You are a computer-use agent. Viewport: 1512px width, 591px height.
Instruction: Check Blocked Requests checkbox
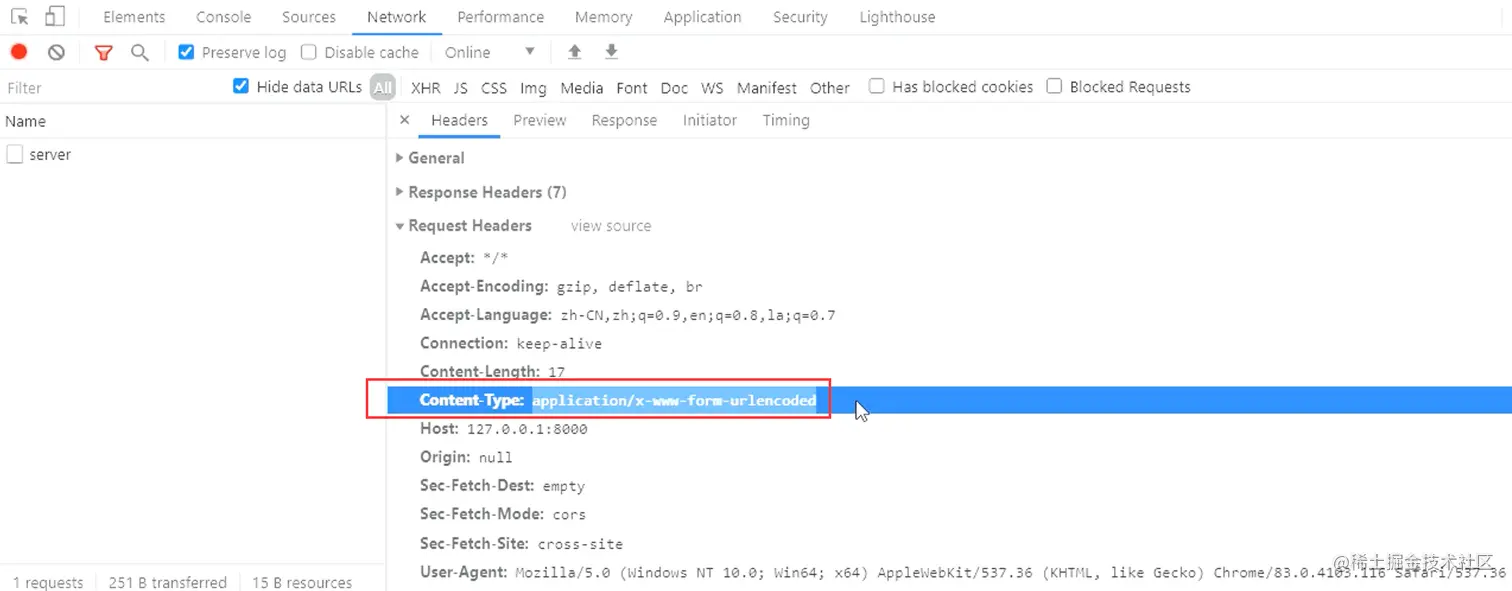1054,86
